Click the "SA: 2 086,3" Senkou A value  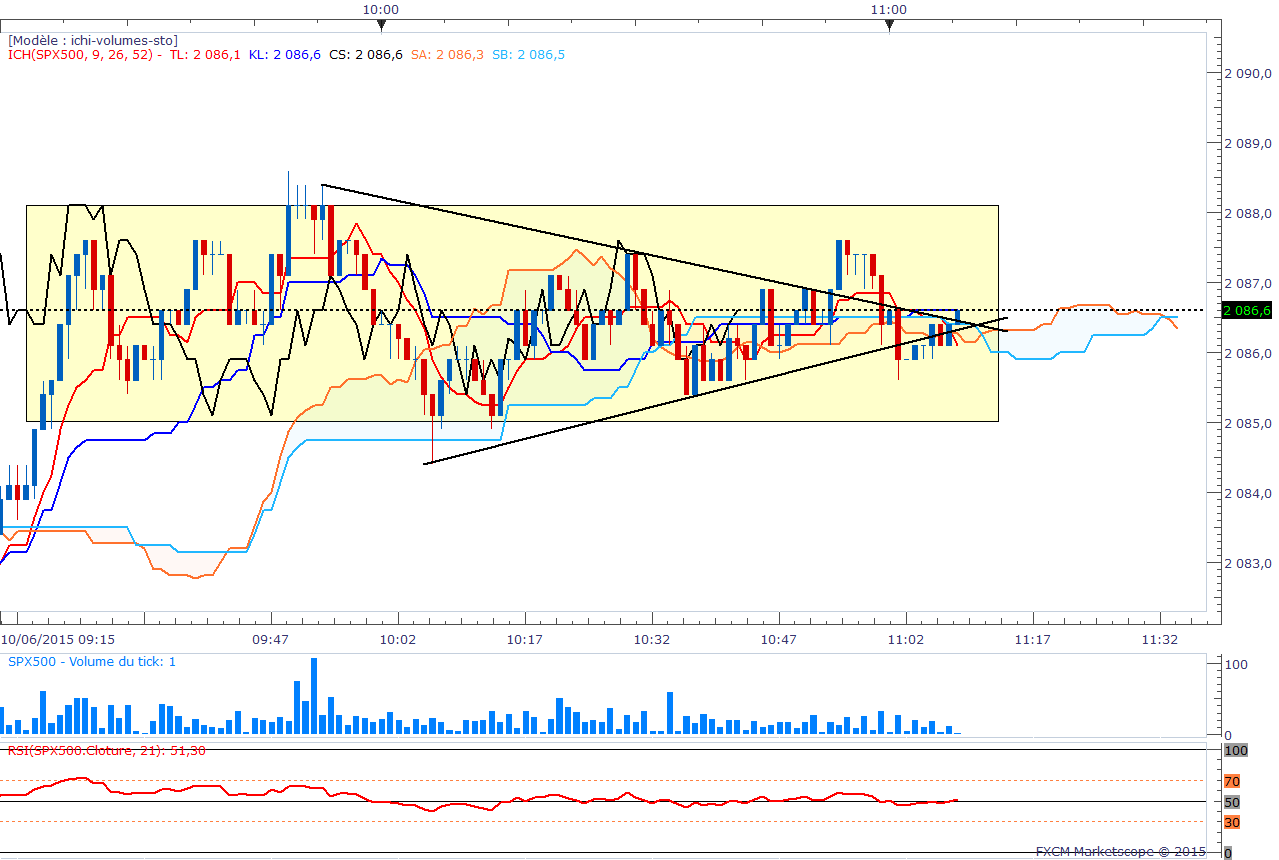pyautogui.click(x=448, y=54)
